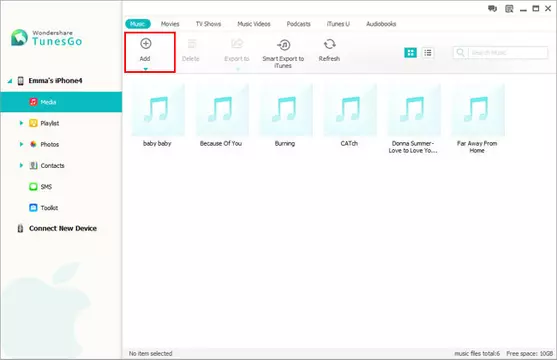
Task: Collapse Emma's iPhone4 device tree
Action: pos(10,81)
